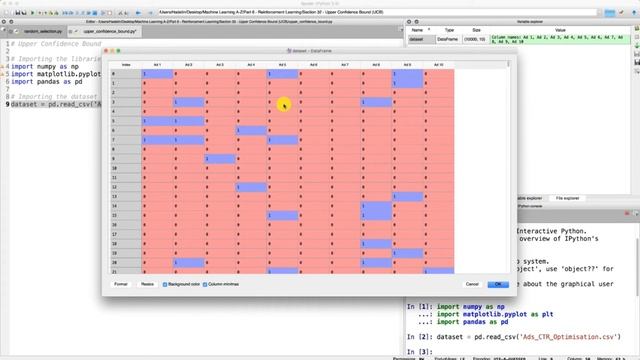
Task: Click the blue back arrow in toolbar
Action: pyautogui.click(x=138, y=13)
